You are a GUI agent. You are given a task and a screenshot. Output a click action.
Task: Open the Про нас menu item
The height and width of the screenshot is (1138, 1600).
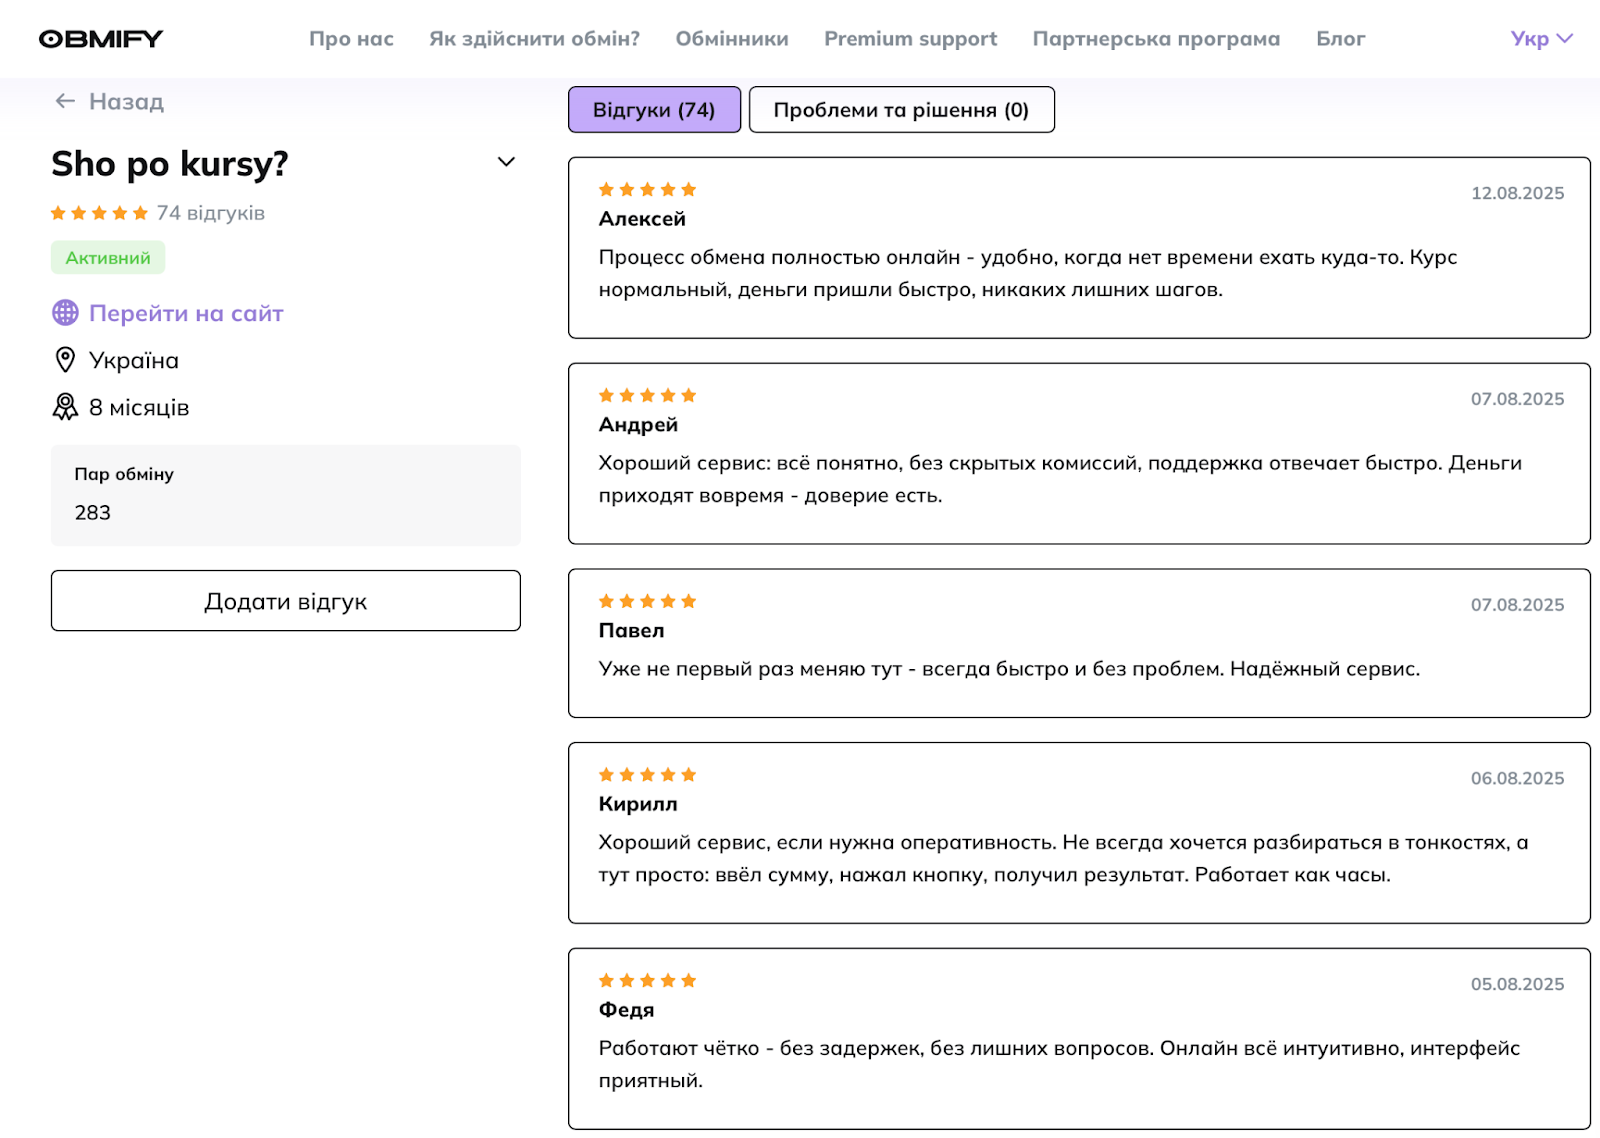pyautogui.click(x=351, y=39)
